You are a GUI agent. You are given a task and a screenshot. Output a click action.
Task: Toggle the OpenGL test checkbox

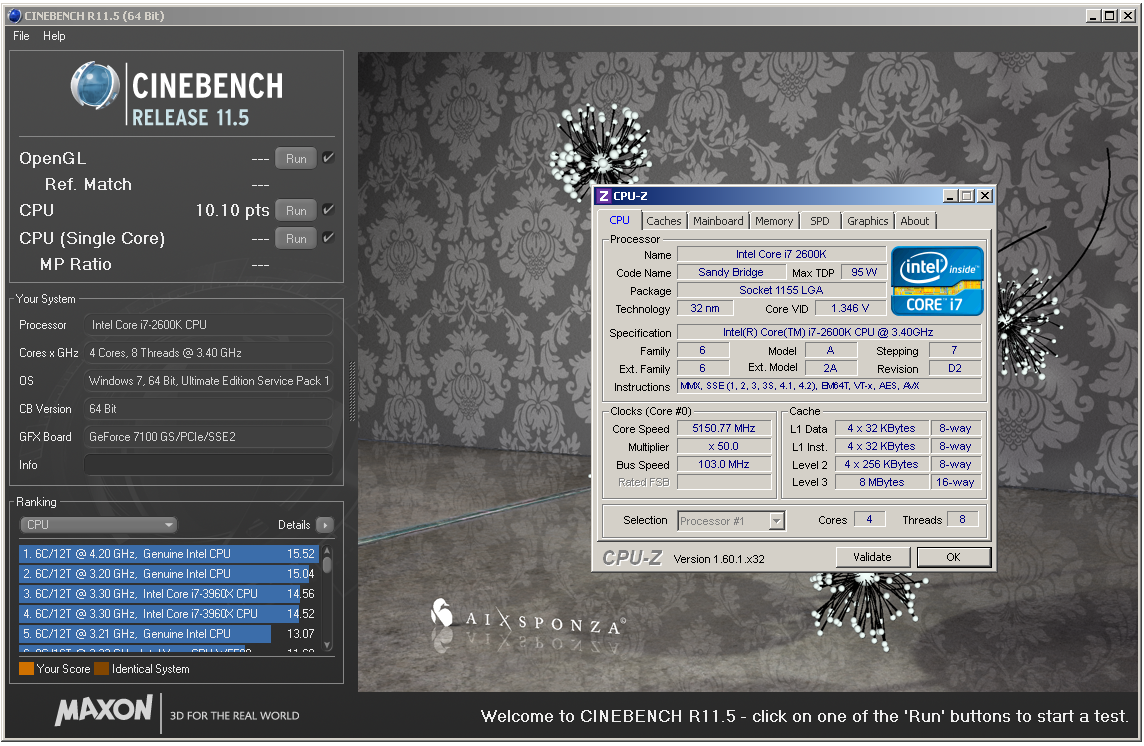point(328,158)
